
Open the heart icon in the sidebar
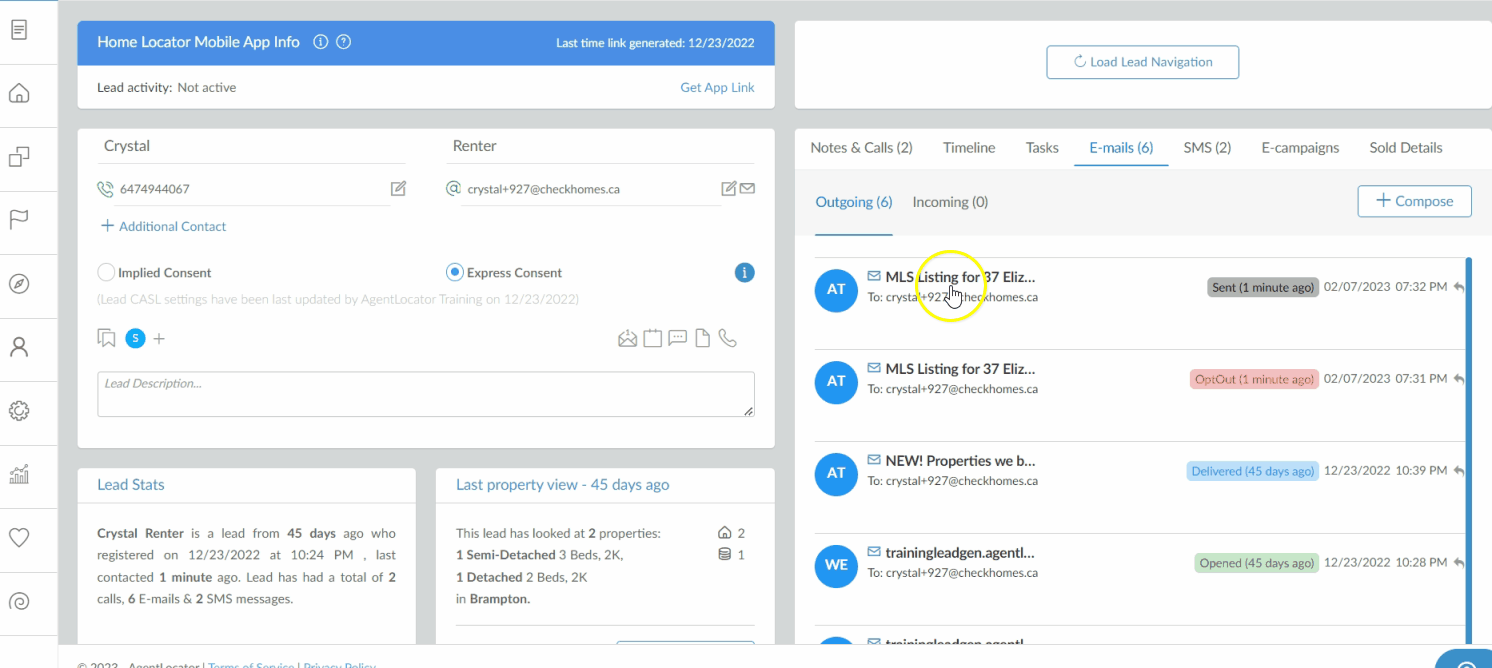pos(19,538)
